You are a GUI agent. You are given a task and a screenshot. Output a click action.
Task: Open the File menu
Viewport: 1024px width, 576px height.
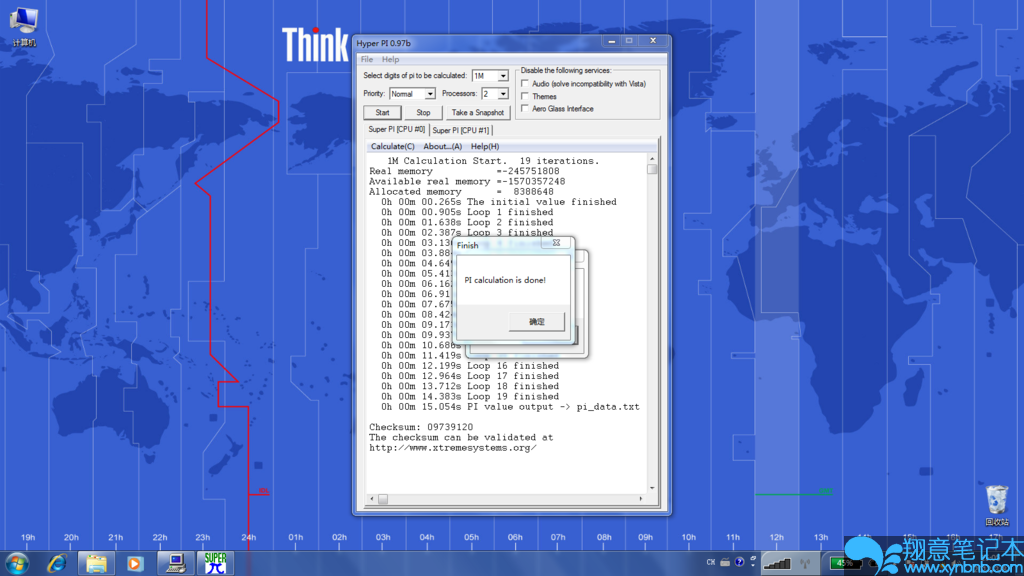click(367, 59)
